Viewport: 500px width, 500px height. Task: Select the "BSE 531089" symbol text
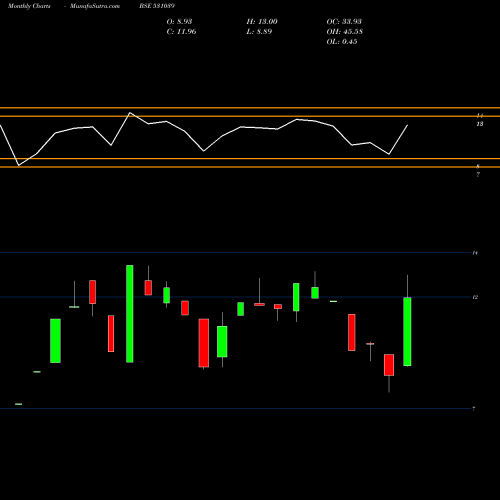157,6
